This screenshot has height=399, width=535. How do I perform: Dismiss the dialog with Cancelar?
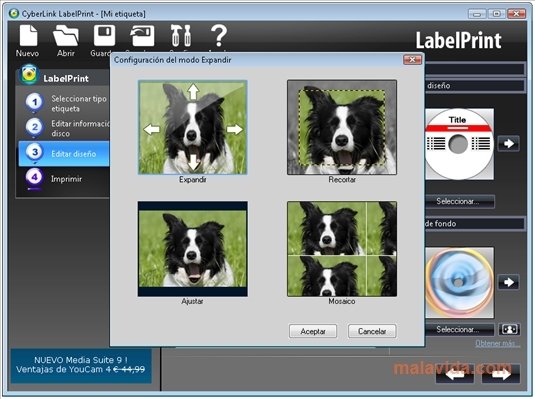click(x=372, y=331)
